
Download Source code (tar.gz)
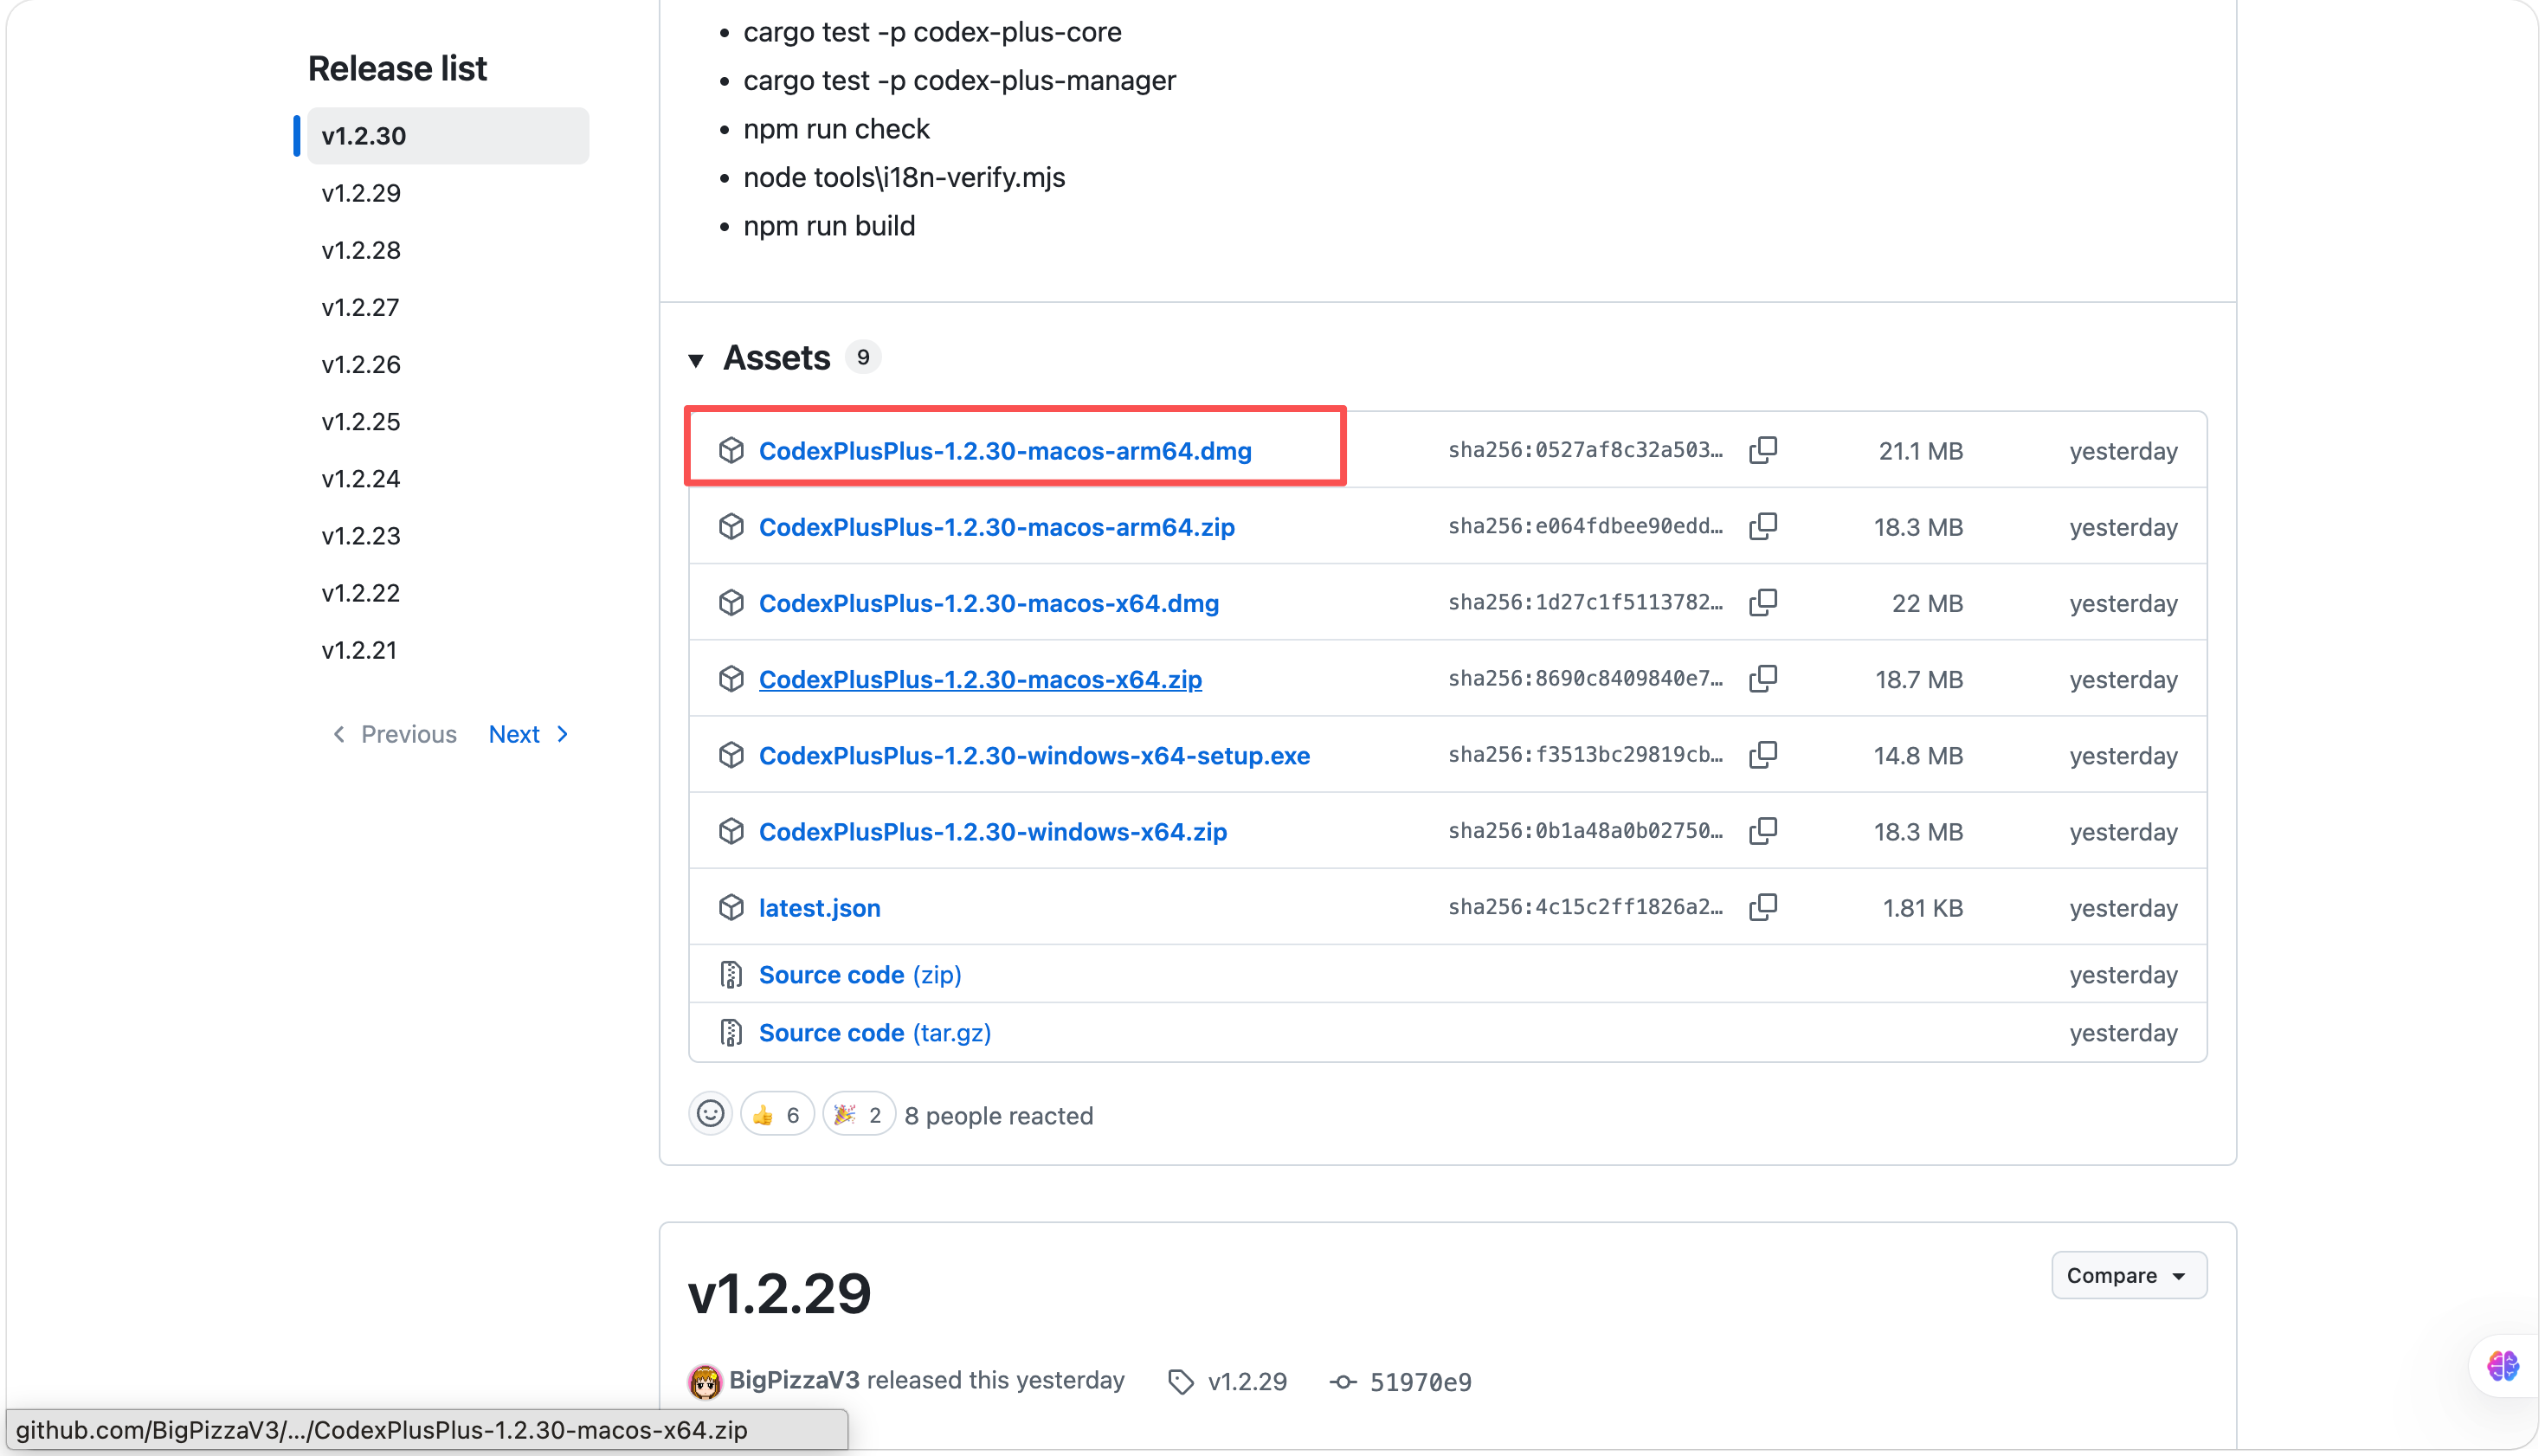(x=875, y=1032)
